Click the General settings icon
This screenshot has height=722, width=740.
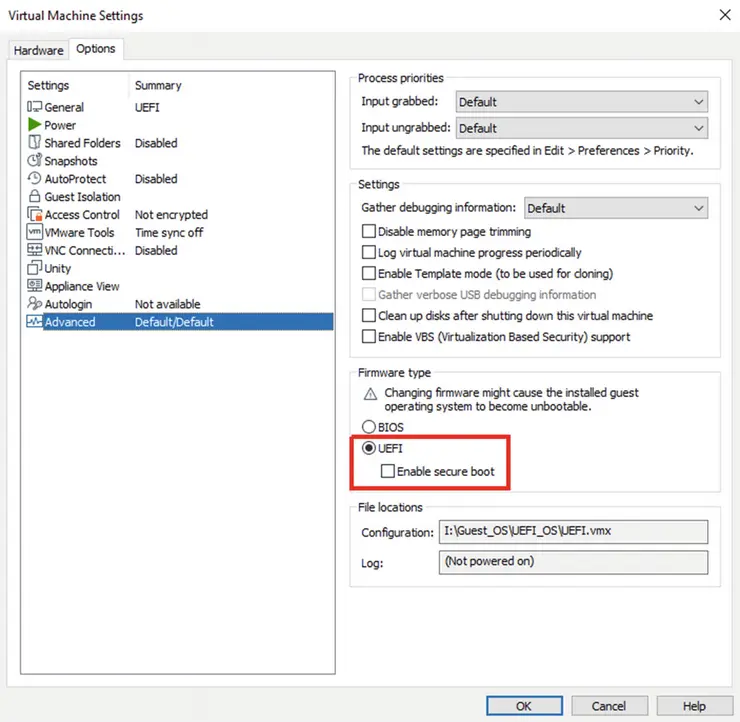coord(35,107)
